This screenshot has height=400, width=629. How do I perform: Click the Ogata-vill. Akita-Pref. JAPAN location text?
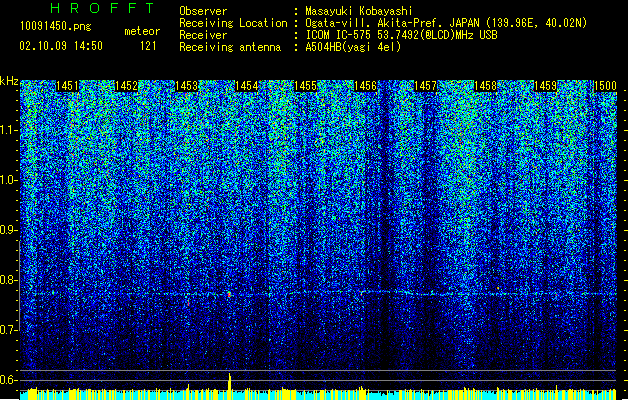[x=446, y=23]
